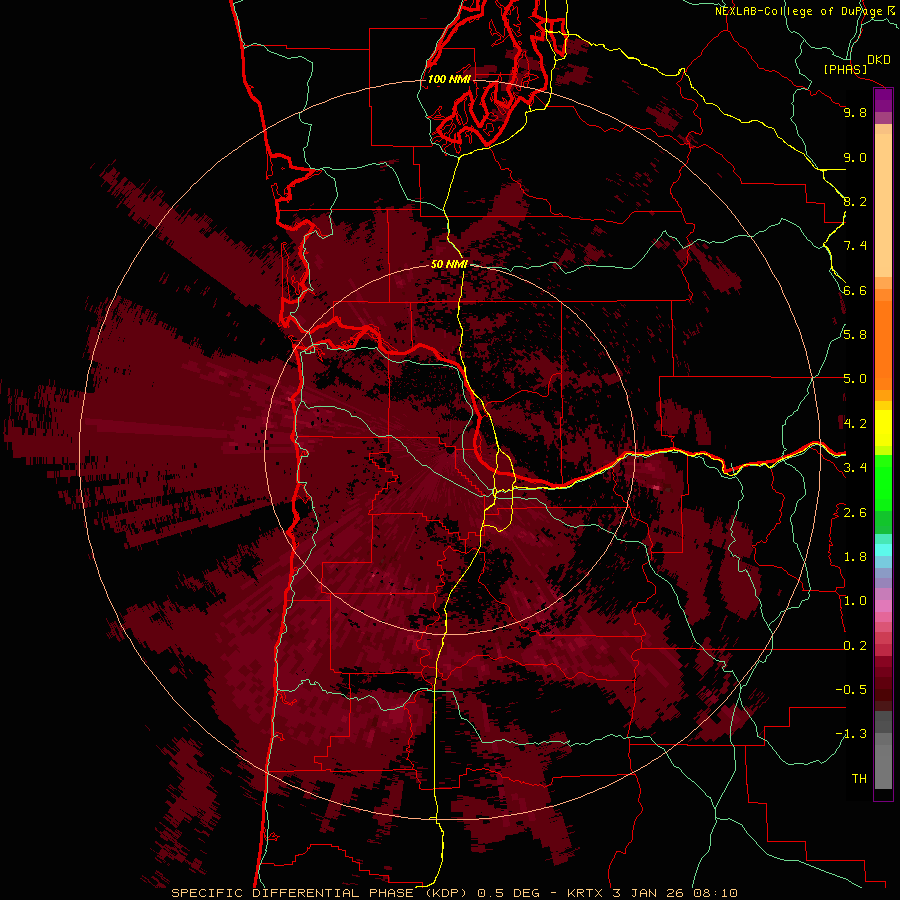
Task: Click the -1.3 value on the scale
Action: [x=851, y=734]
